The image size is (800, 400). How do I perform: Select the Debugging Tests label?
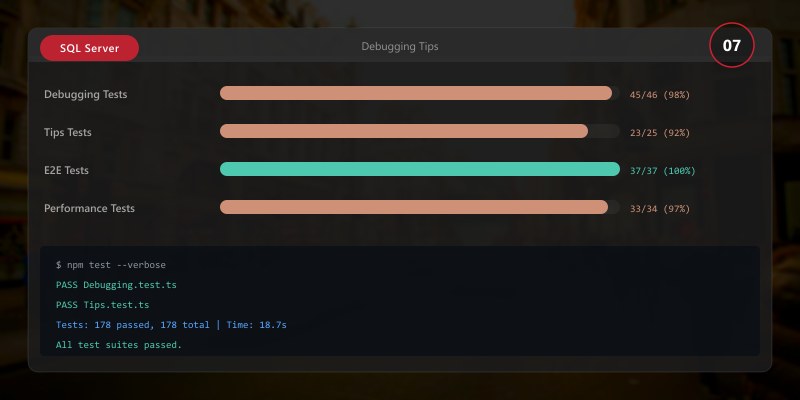coord(86,94)
